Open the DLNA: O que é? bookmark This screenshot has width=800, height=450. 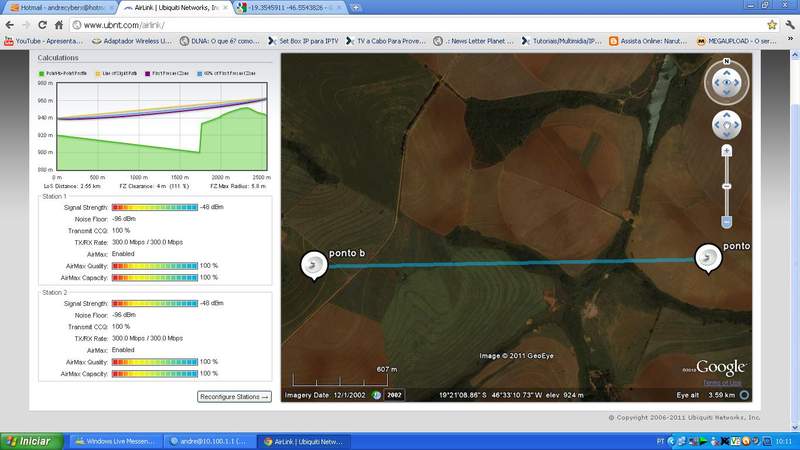(220, 41)
